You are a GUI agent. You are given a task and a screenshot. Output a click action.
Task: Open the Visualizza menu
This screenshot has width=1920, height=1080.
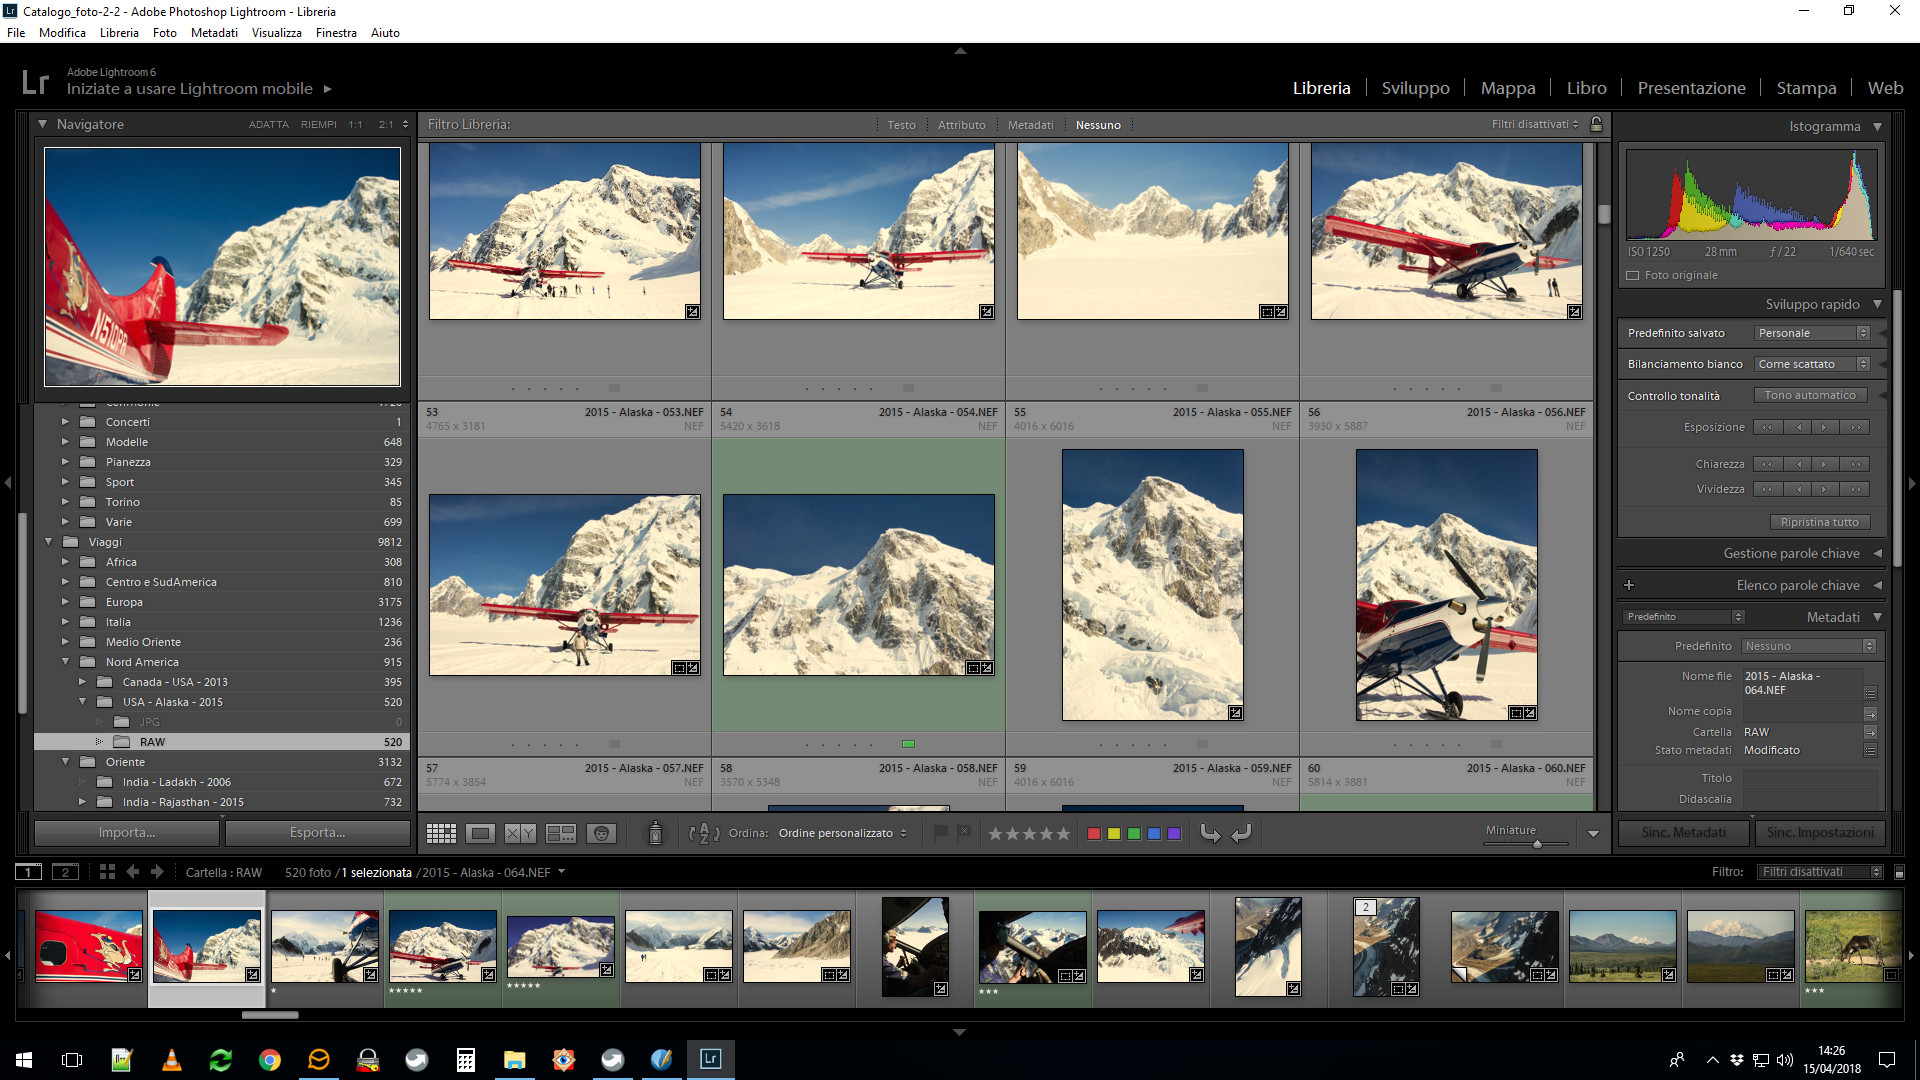pos(276,33)
